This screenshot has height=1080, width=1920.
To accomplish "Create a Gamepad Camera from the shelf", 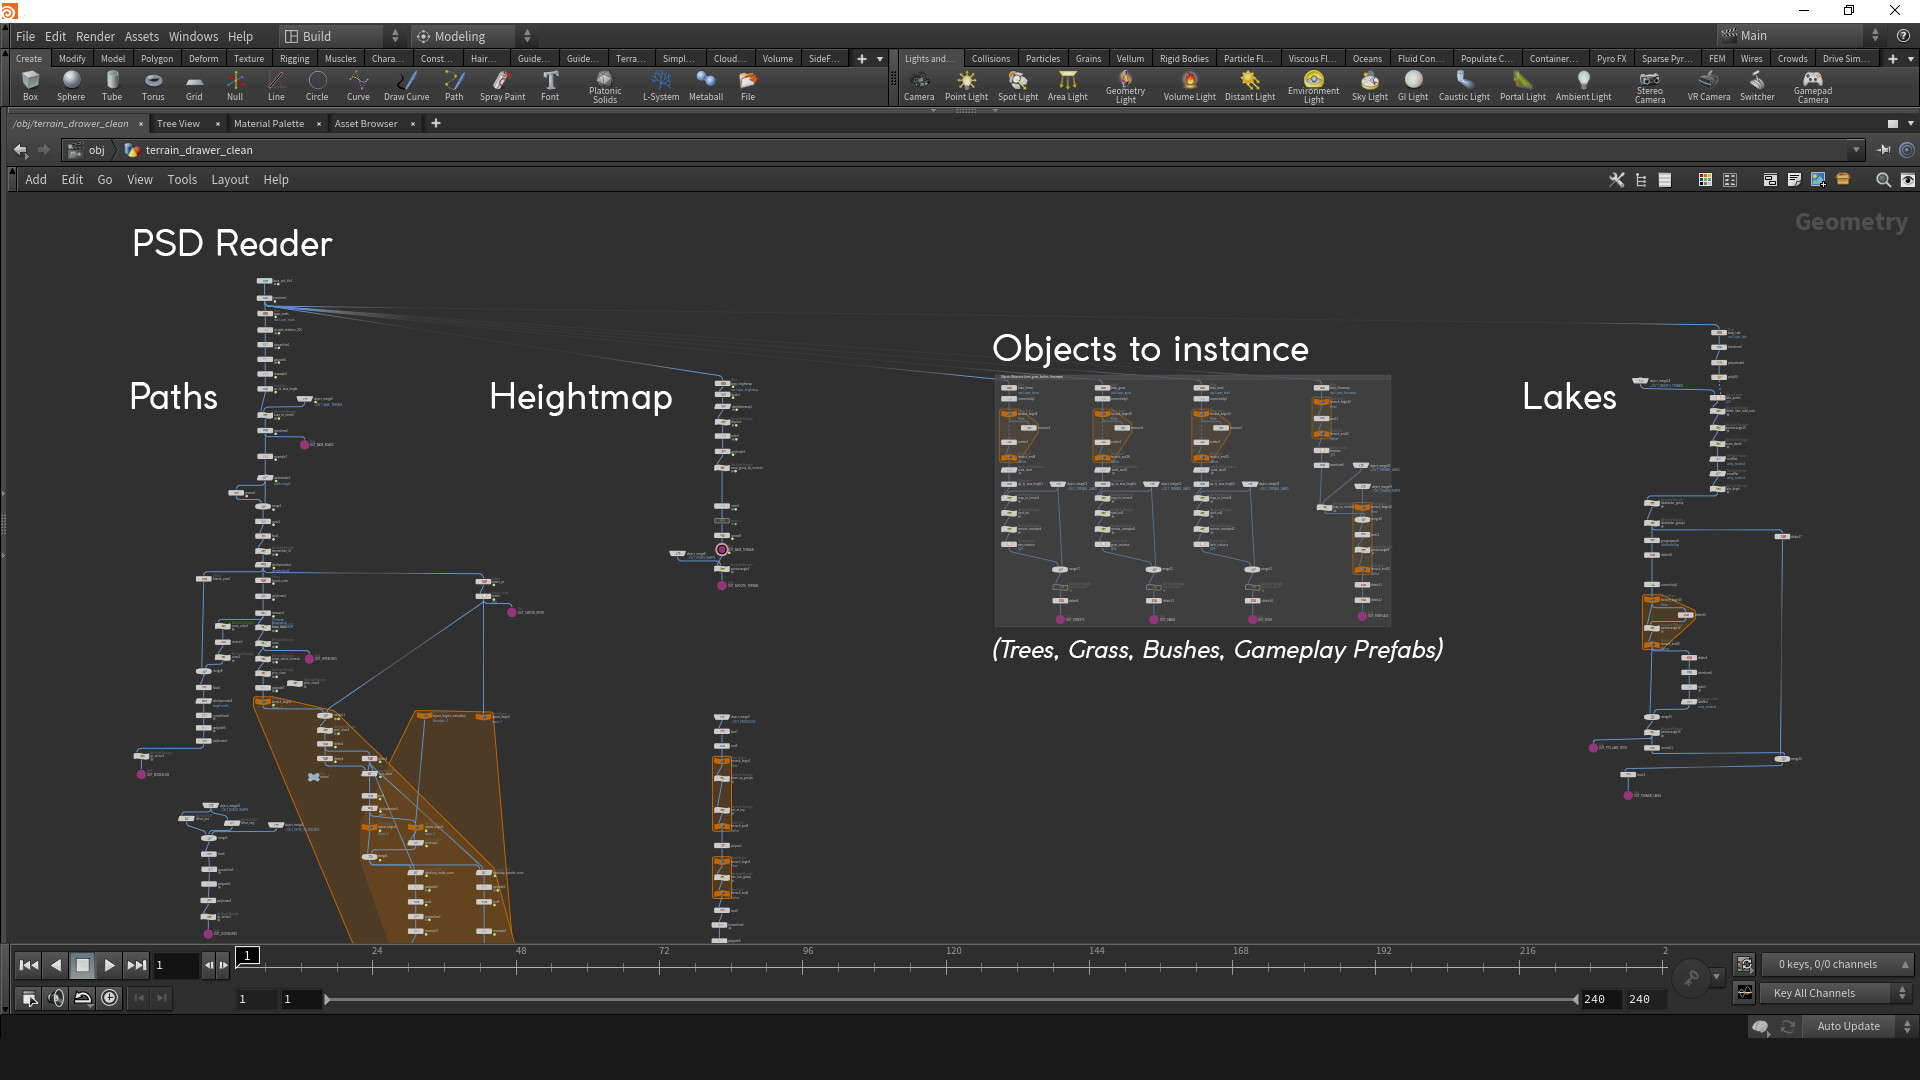I will click(1812, 85).
